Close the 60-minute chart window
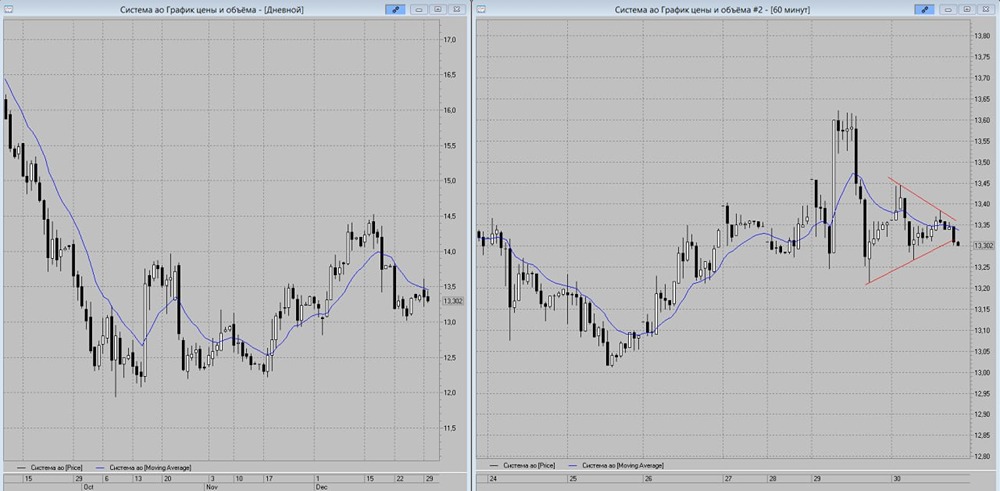 pyautogui.click(x=986, y=10)
